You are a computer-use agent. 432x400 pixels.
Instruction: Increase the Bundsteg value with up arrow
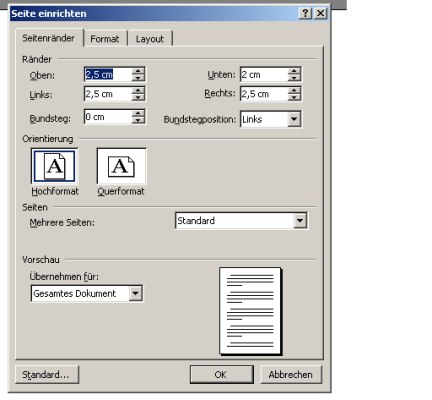[x=138, y=113]
